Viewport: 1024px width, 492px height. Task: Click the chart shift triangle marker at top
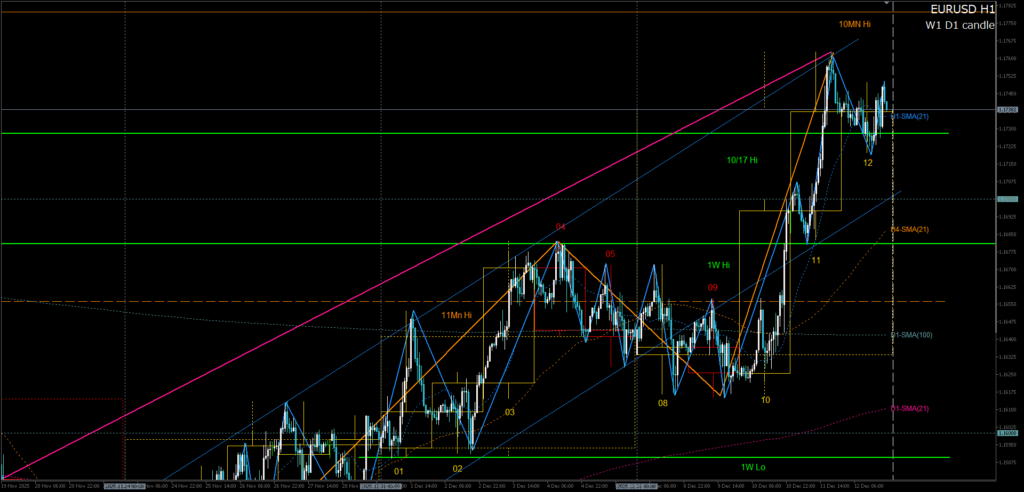887,5
